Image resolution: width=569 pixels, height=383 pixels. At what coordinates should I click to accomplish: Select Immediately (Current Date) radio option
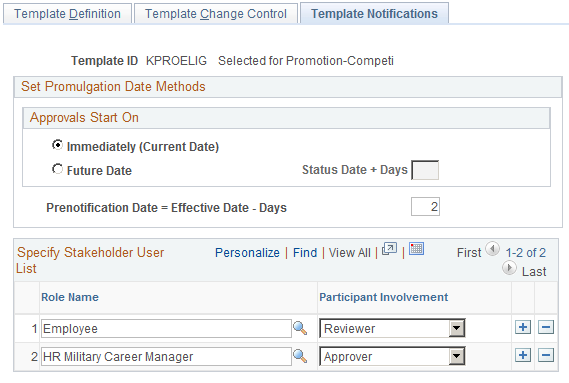(x=57, y=145)
